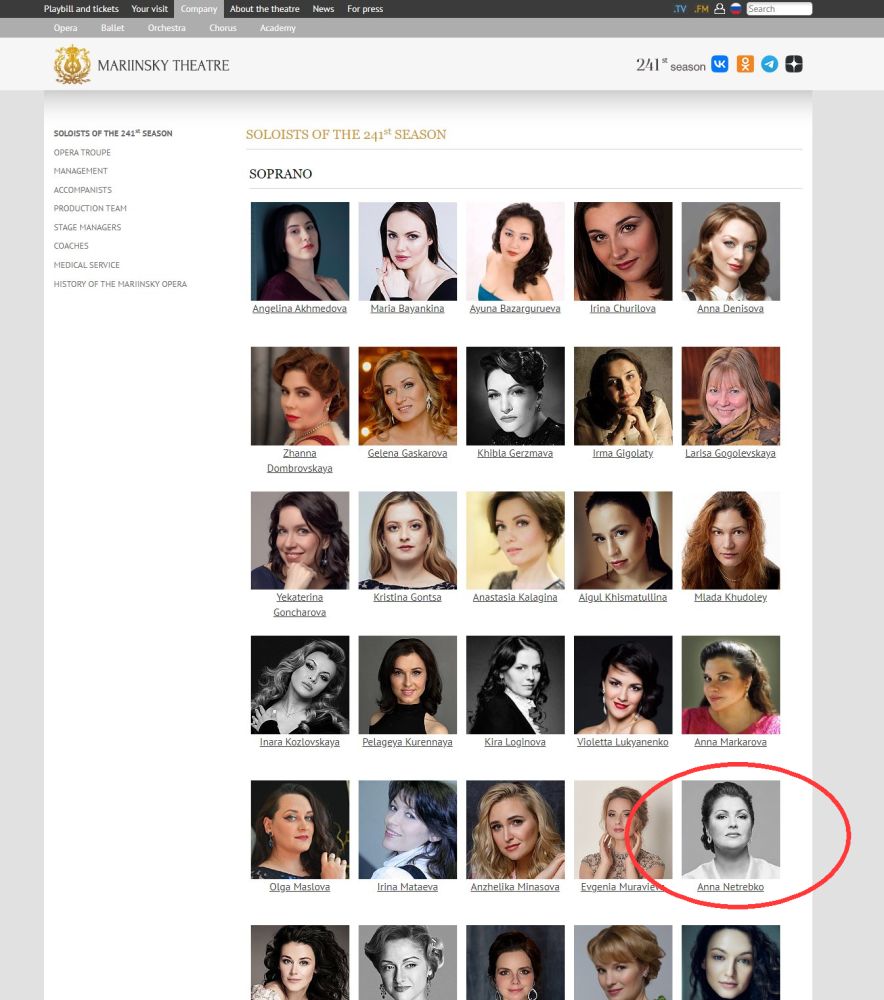This screenshot has height=1000, width=884.
Task: Click the Khibla Gerzmava name link
Action: pos(515,453)
